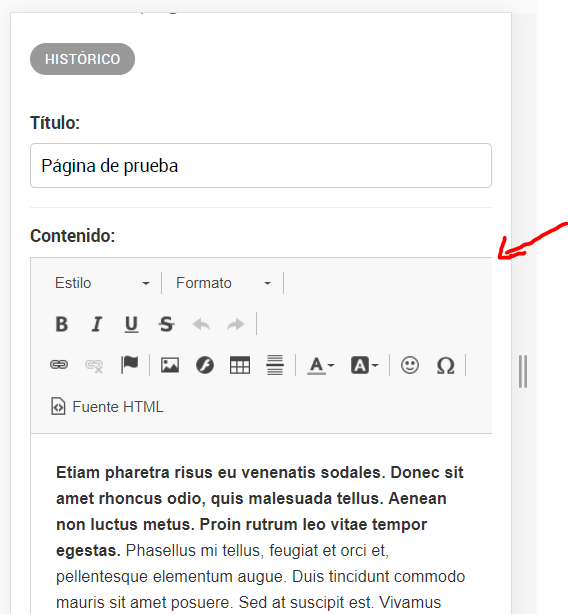Insert a link with chain icon
Viewport: 568px width, 614px height.
coord(59,365)
